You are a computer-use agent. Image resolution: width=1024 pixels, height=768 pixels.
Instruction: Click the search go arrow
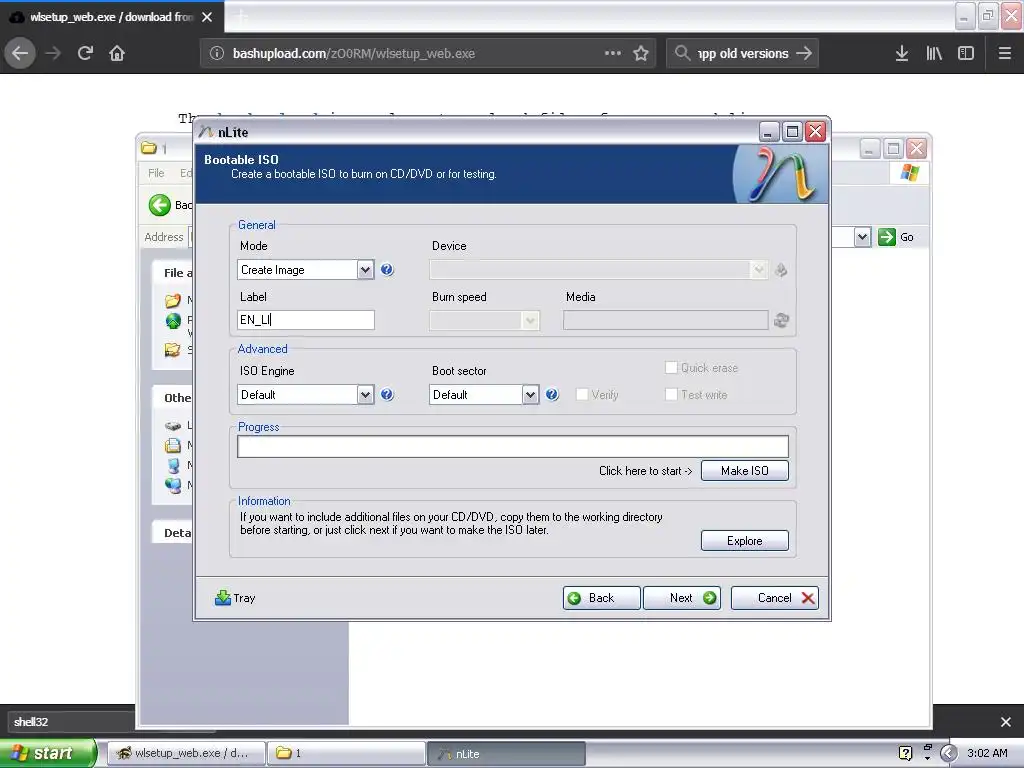pyautogui.click(x=804, y=53)
